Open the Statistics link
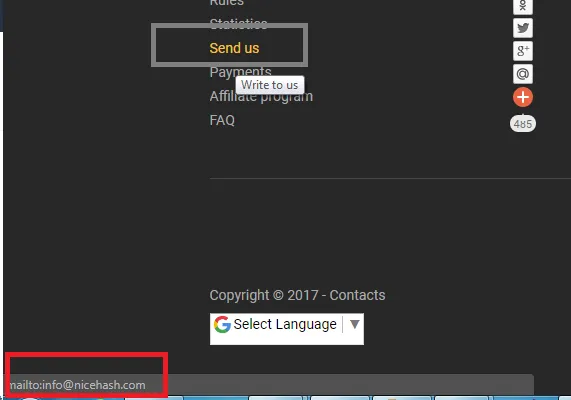Screen dimensions: 571x400 (238, 23)
